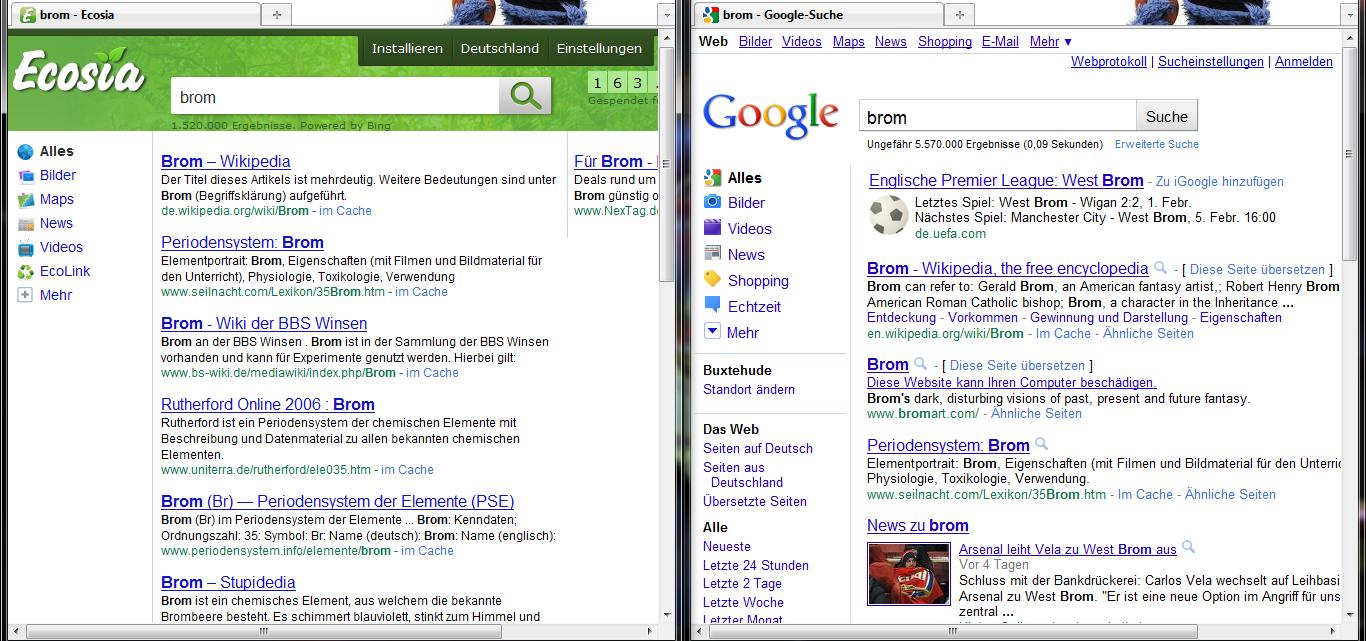Click Erweiterte Suche link
The height and width of the screenshot is (641, 1366).
(x=1157, y=144)
